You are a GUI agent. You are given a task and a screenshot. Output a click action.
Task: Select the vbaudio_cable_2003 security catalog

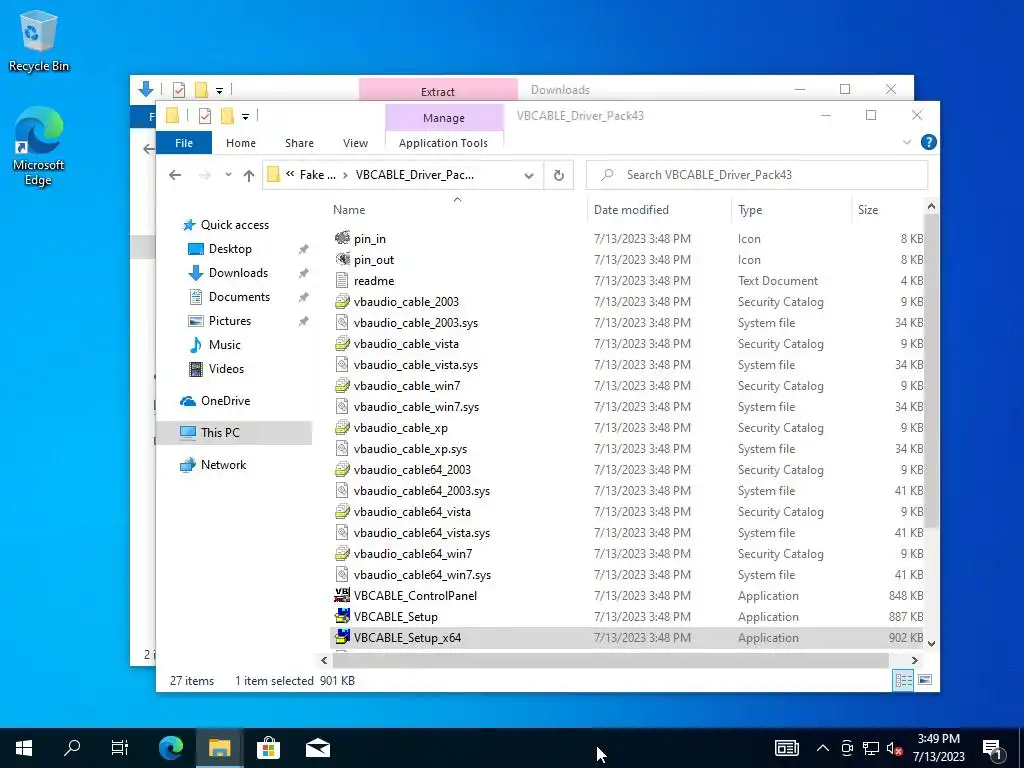point(406,302)
